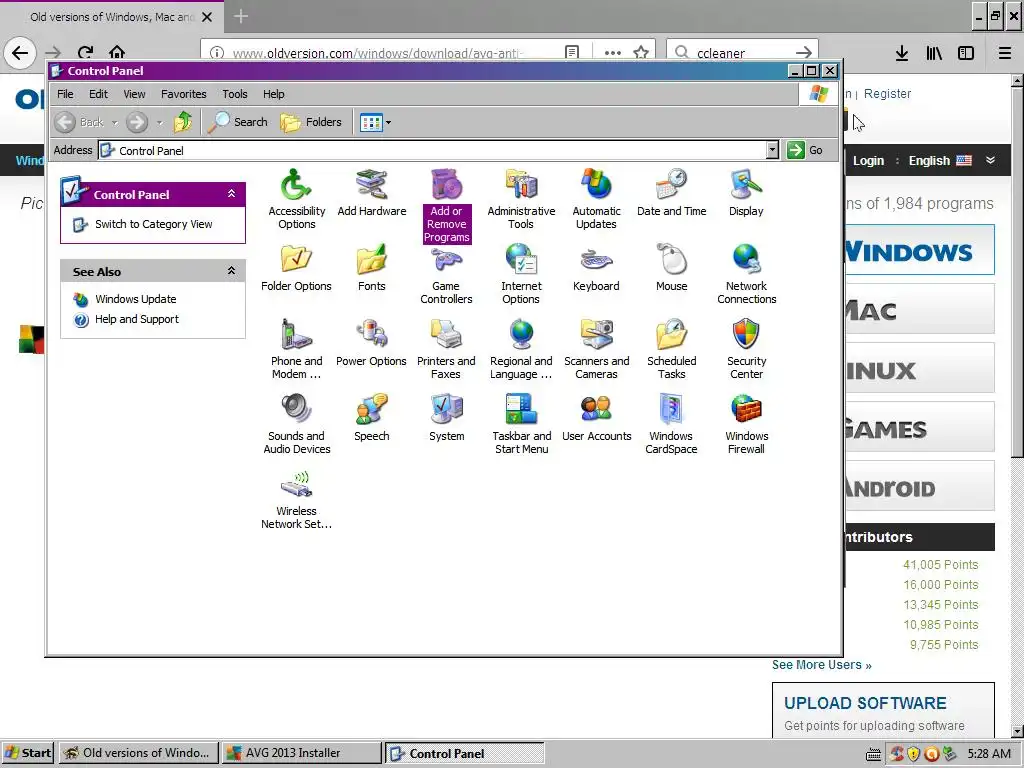This screenshot has width=1024, height=768.
Task: Open Accessibility Options applet
Action: (296, 199)
